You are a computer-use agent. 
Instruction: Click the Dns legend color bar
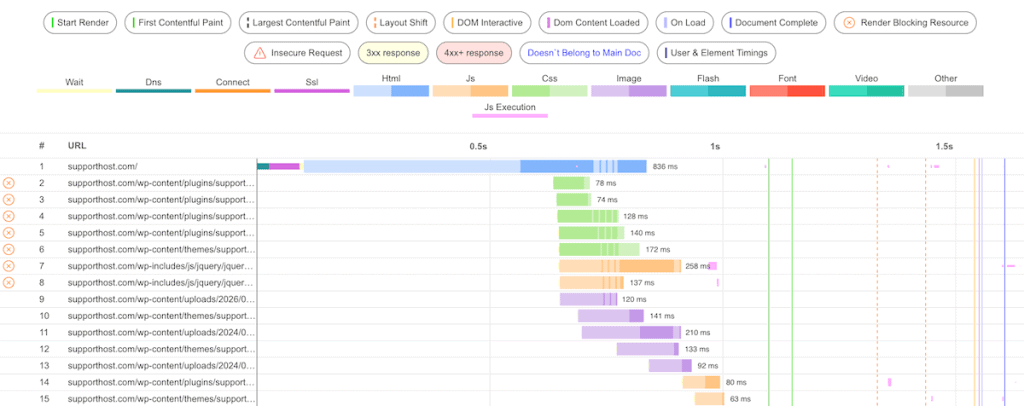click(x=153, y=91)
